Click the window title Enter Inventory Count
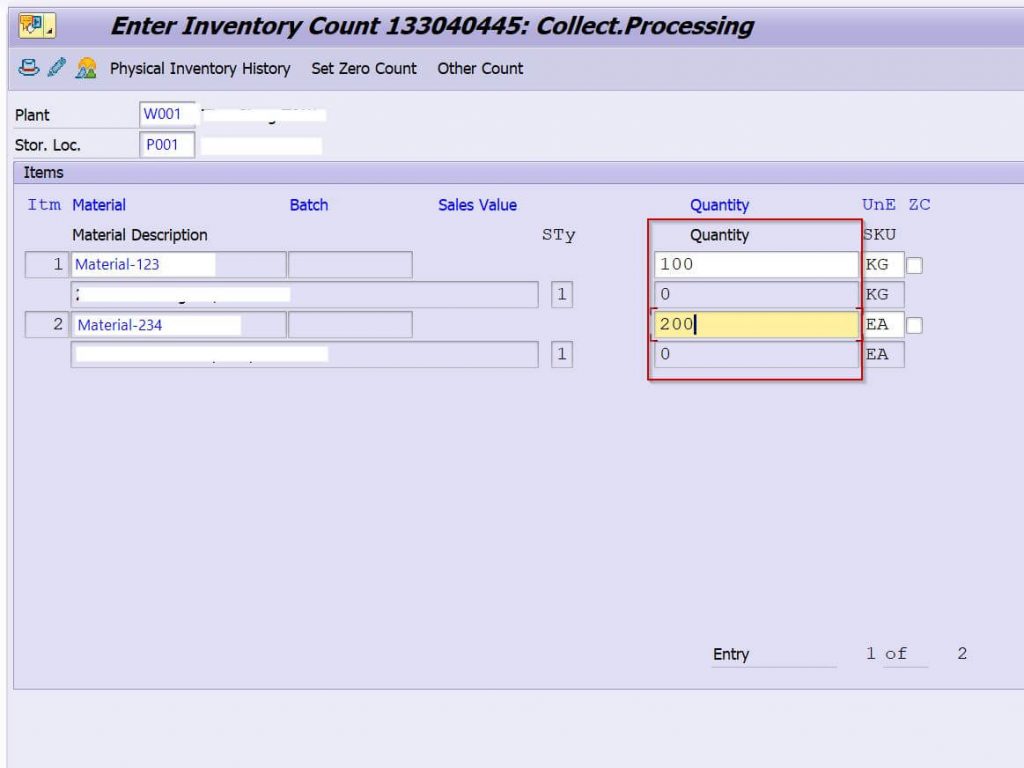Viewport: 1024px width, 768px height. (432, 26)
